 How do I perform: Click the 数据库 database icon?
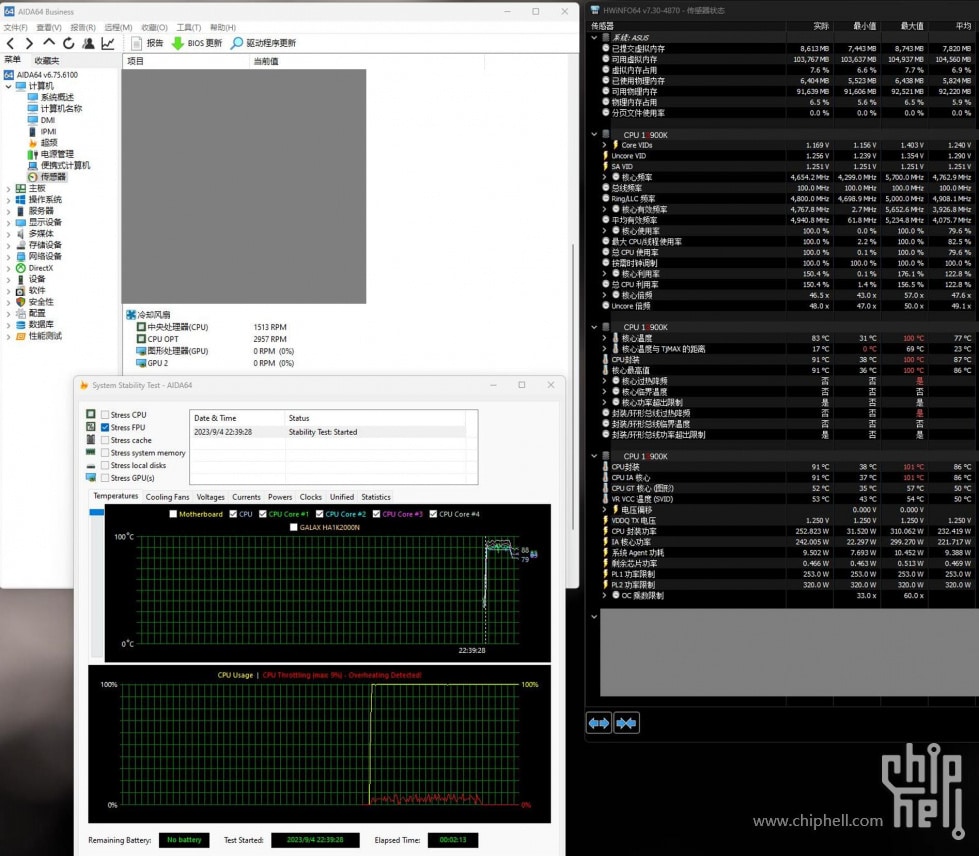click(21, 325)
